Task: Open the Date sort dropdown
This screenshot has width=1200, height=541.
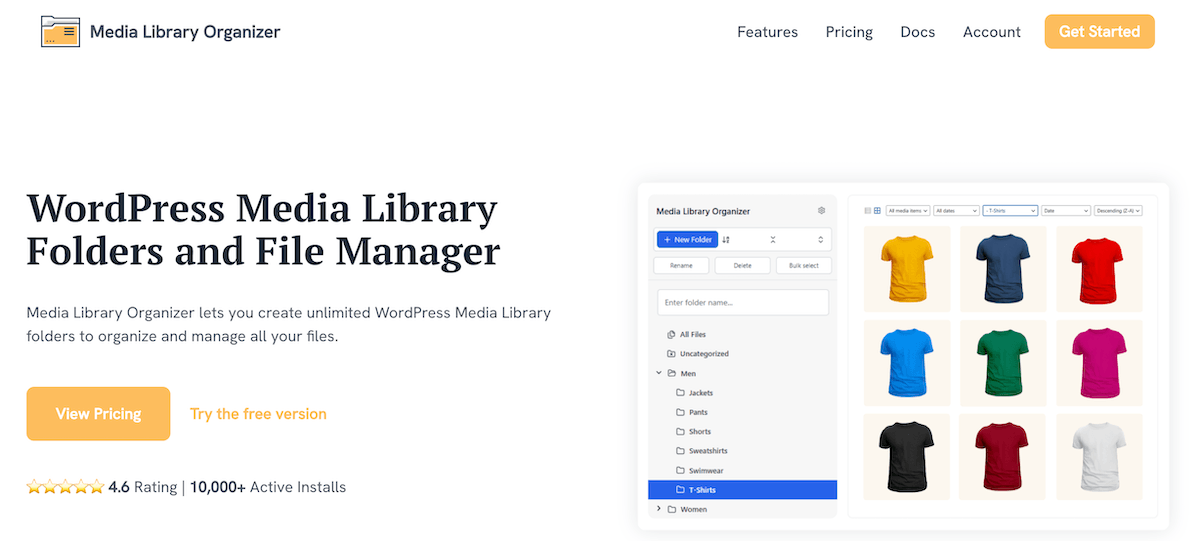Action: point(1066,211)
